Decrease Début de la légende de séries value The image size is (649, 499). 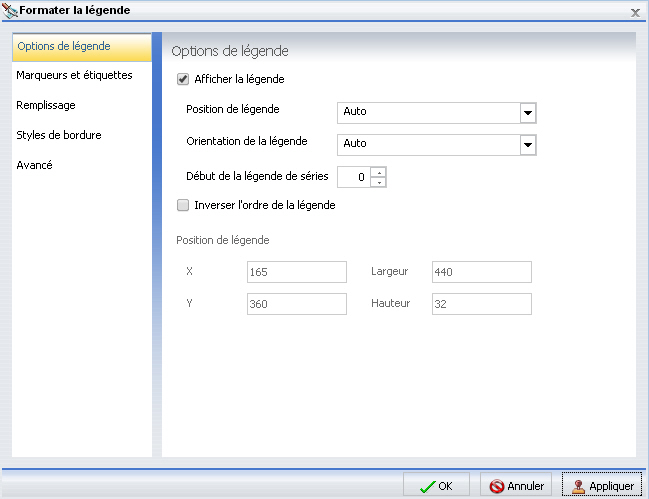point(379,182)
